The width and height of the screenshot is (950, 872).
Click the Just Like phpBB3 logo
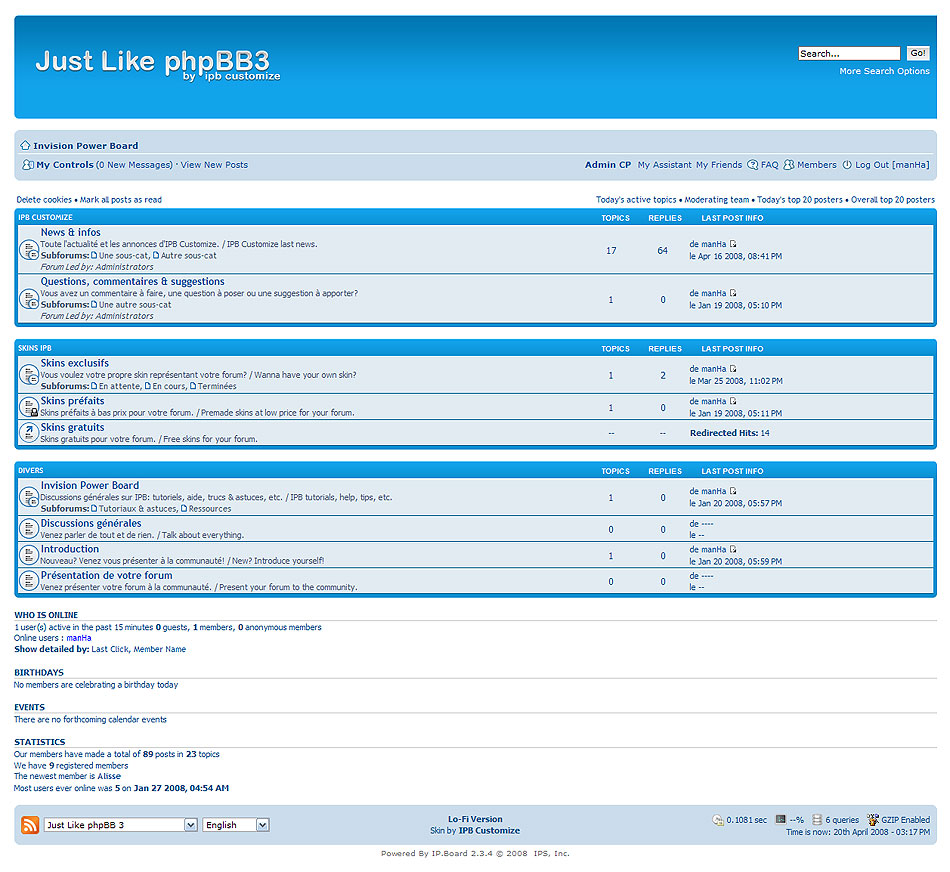coord(158,64)
